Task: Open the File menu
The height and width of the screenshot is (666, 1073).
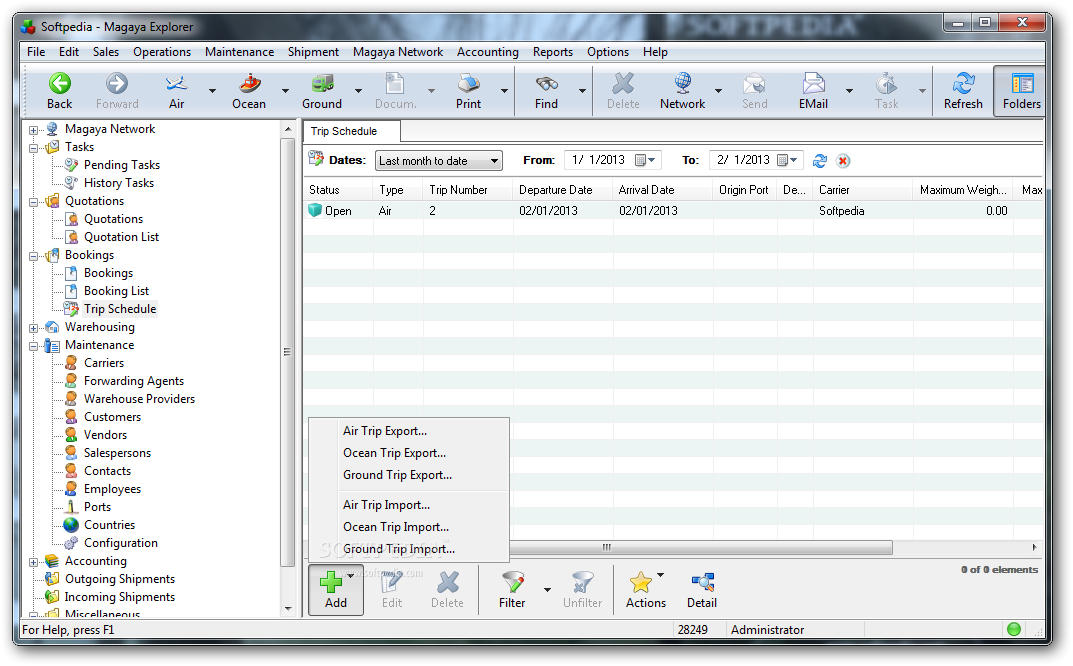Action: (36, 52)
